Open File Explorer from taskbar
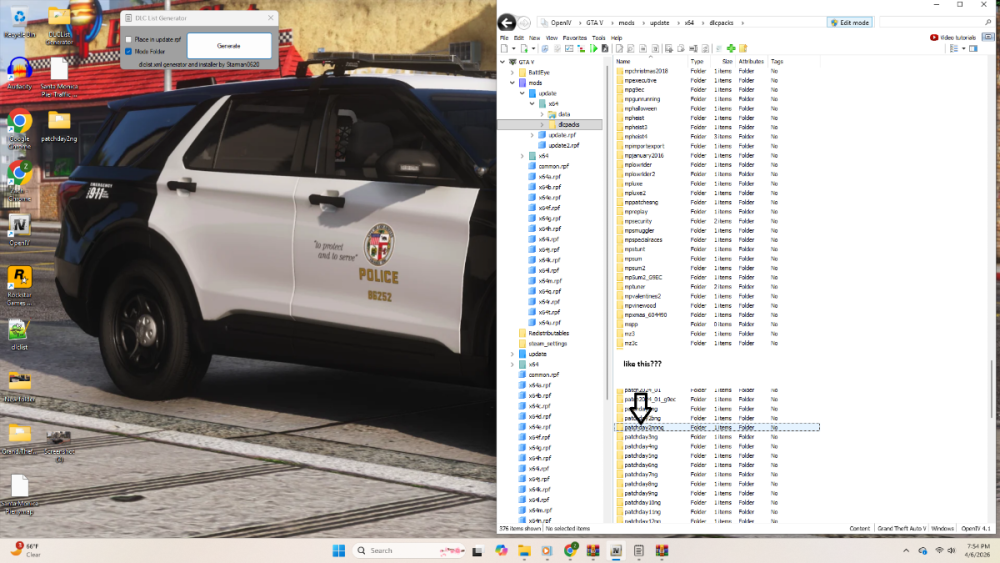The height and width of the screenshot is (563, 1000). click(x=524, y=551)
